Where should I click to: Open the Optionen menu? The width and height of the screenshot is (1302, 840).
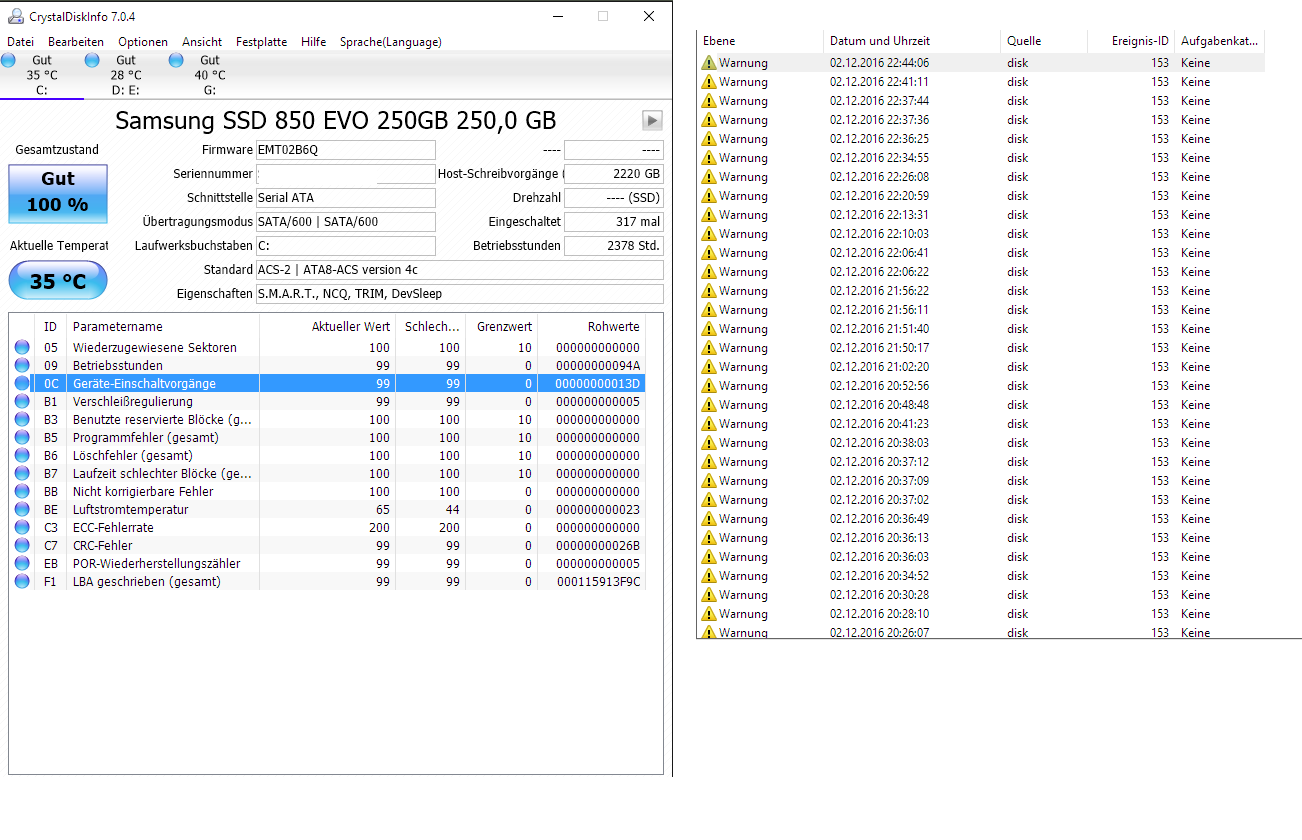[x=143, y=42]
